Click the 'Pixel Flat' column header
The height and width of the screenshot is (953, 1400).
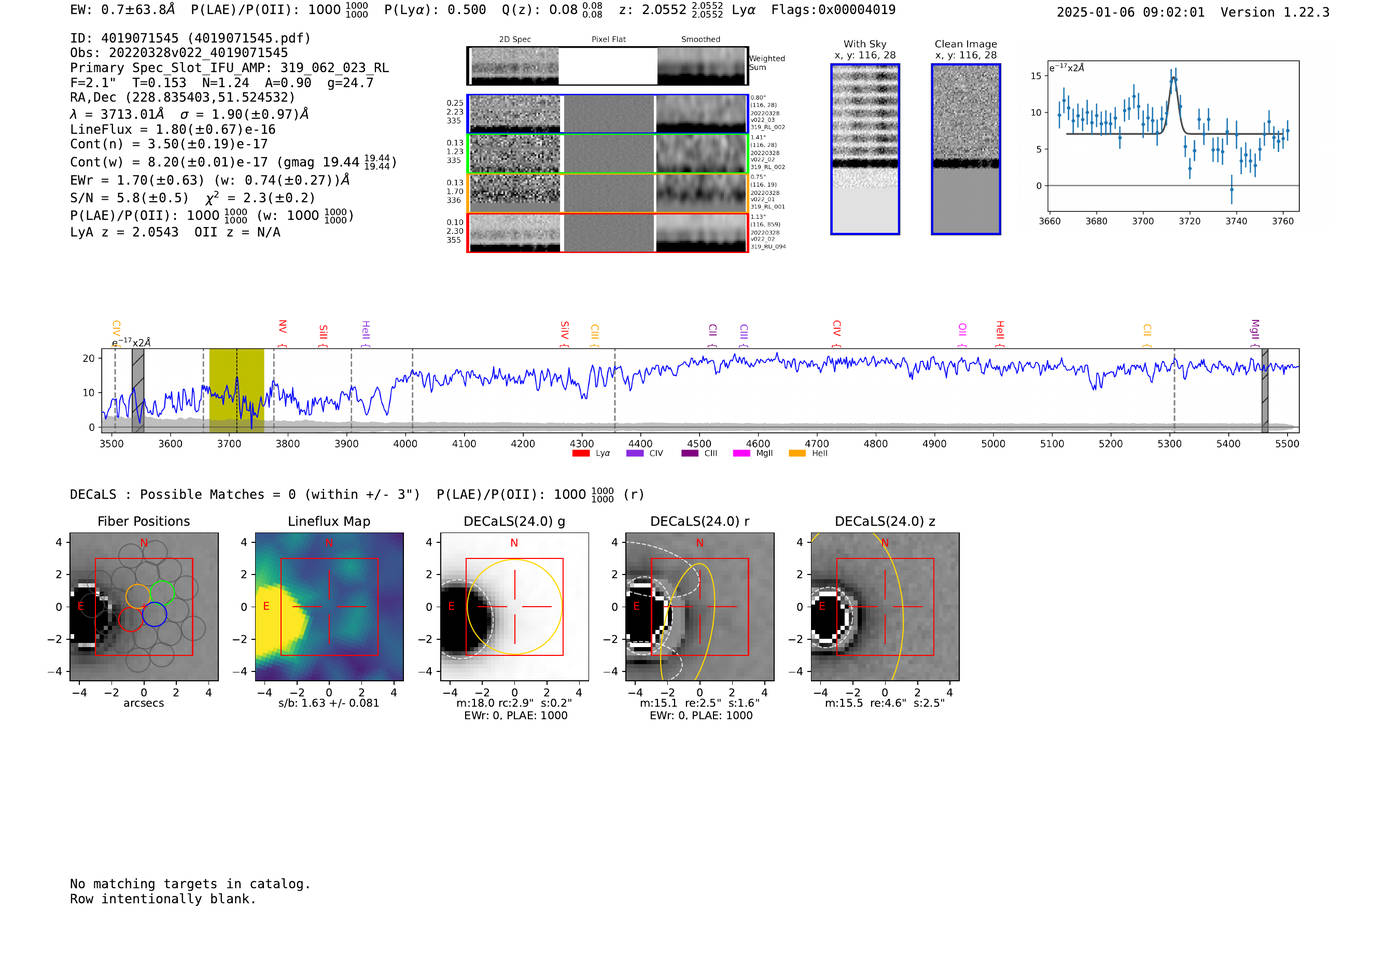[608, 40]
